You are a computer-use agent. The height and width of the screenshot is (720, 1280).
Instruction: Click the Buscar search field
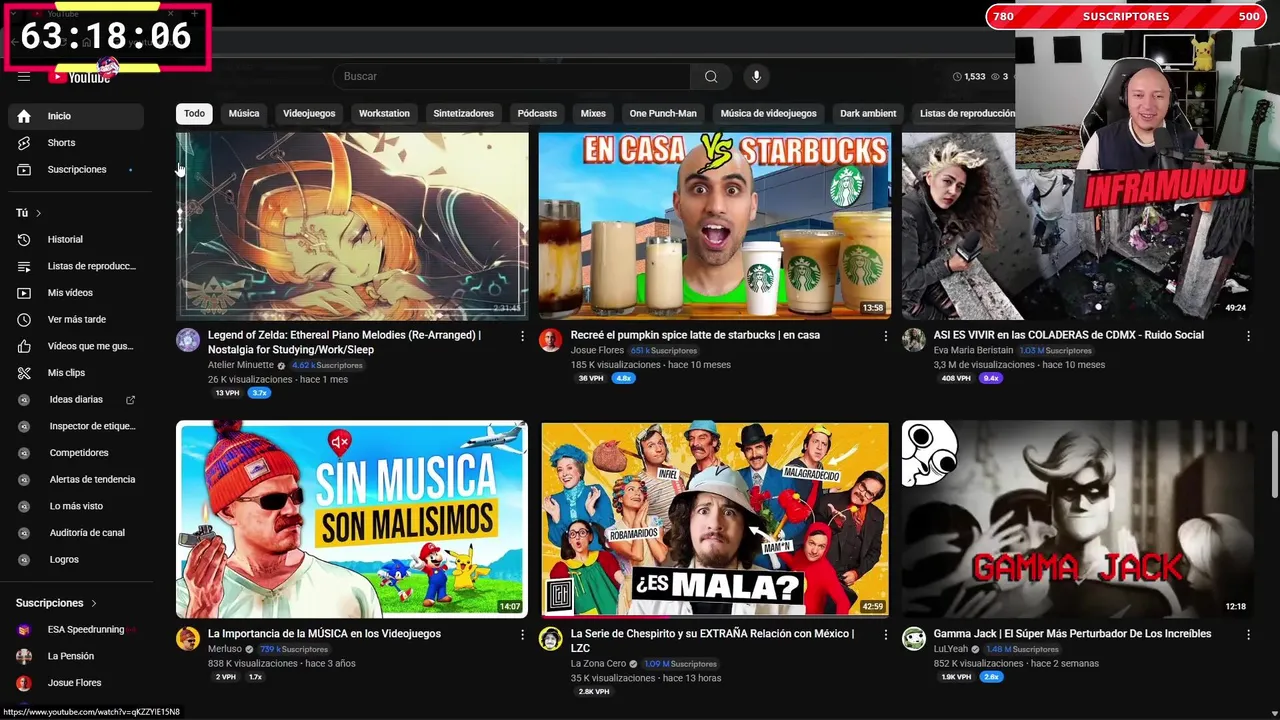(511, 77)
